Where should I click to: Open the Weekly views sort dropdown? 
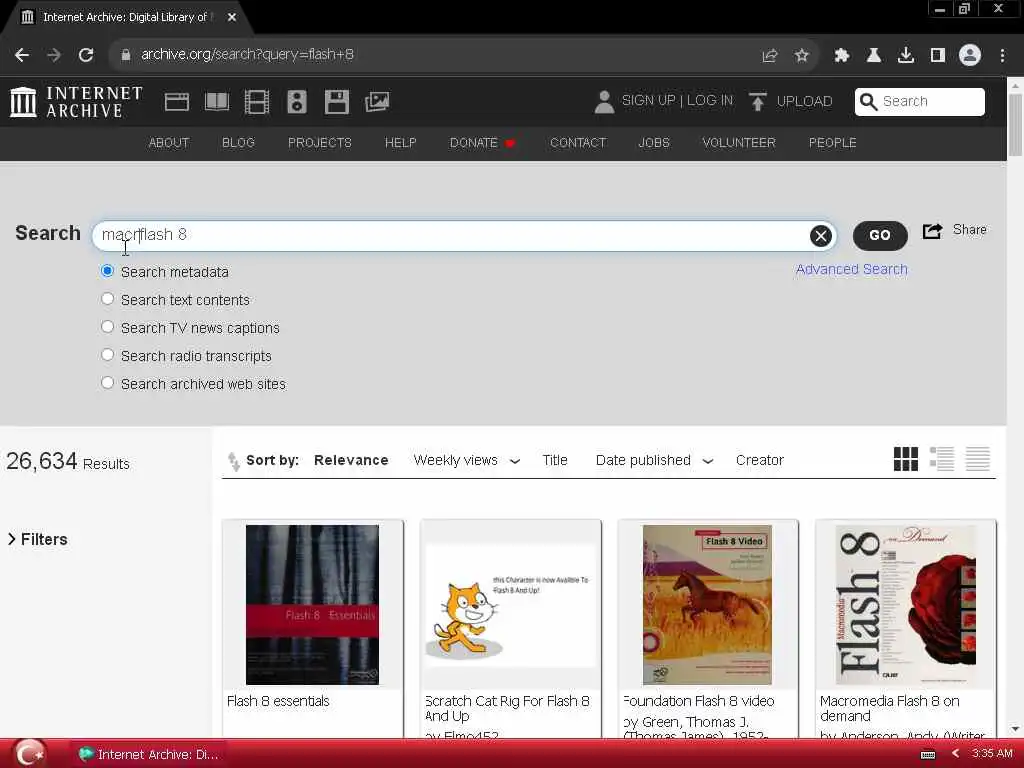pyautogui.click(x=466, y=460)
